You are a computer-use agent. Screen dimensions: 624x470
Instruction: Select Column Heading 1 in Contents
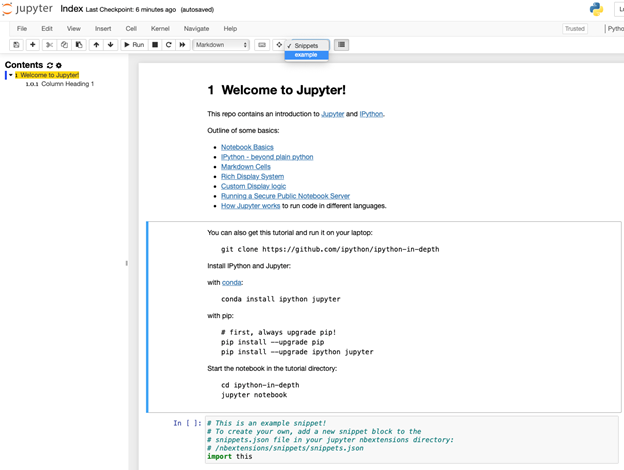[67, 84]
